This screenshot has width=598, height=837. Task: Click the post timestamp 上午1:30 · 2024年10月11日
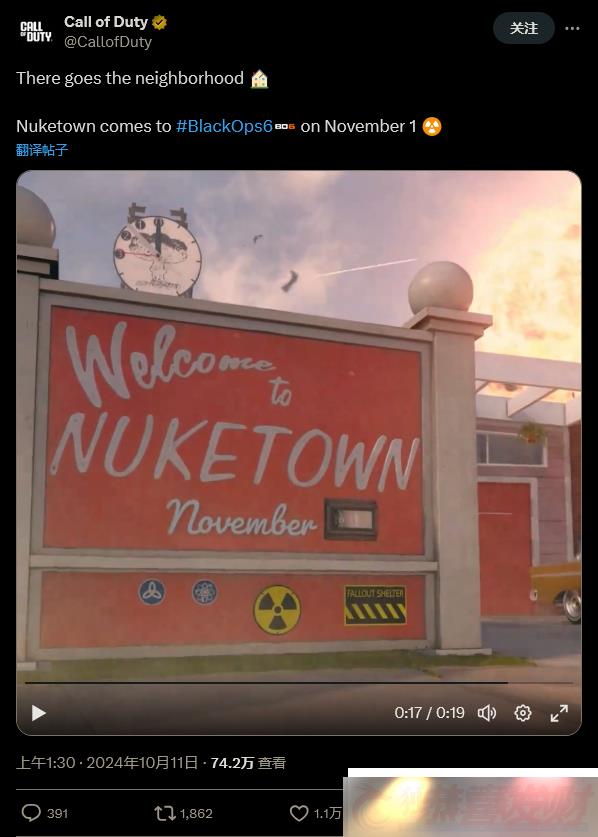(107, 762)
